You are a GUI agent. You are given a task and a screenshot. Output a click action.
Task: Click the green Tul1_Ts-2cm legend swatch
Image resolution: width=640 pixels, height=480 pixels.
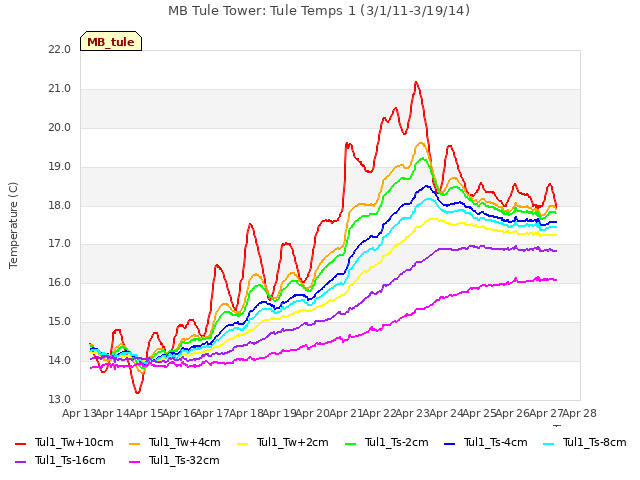(351, 443)
